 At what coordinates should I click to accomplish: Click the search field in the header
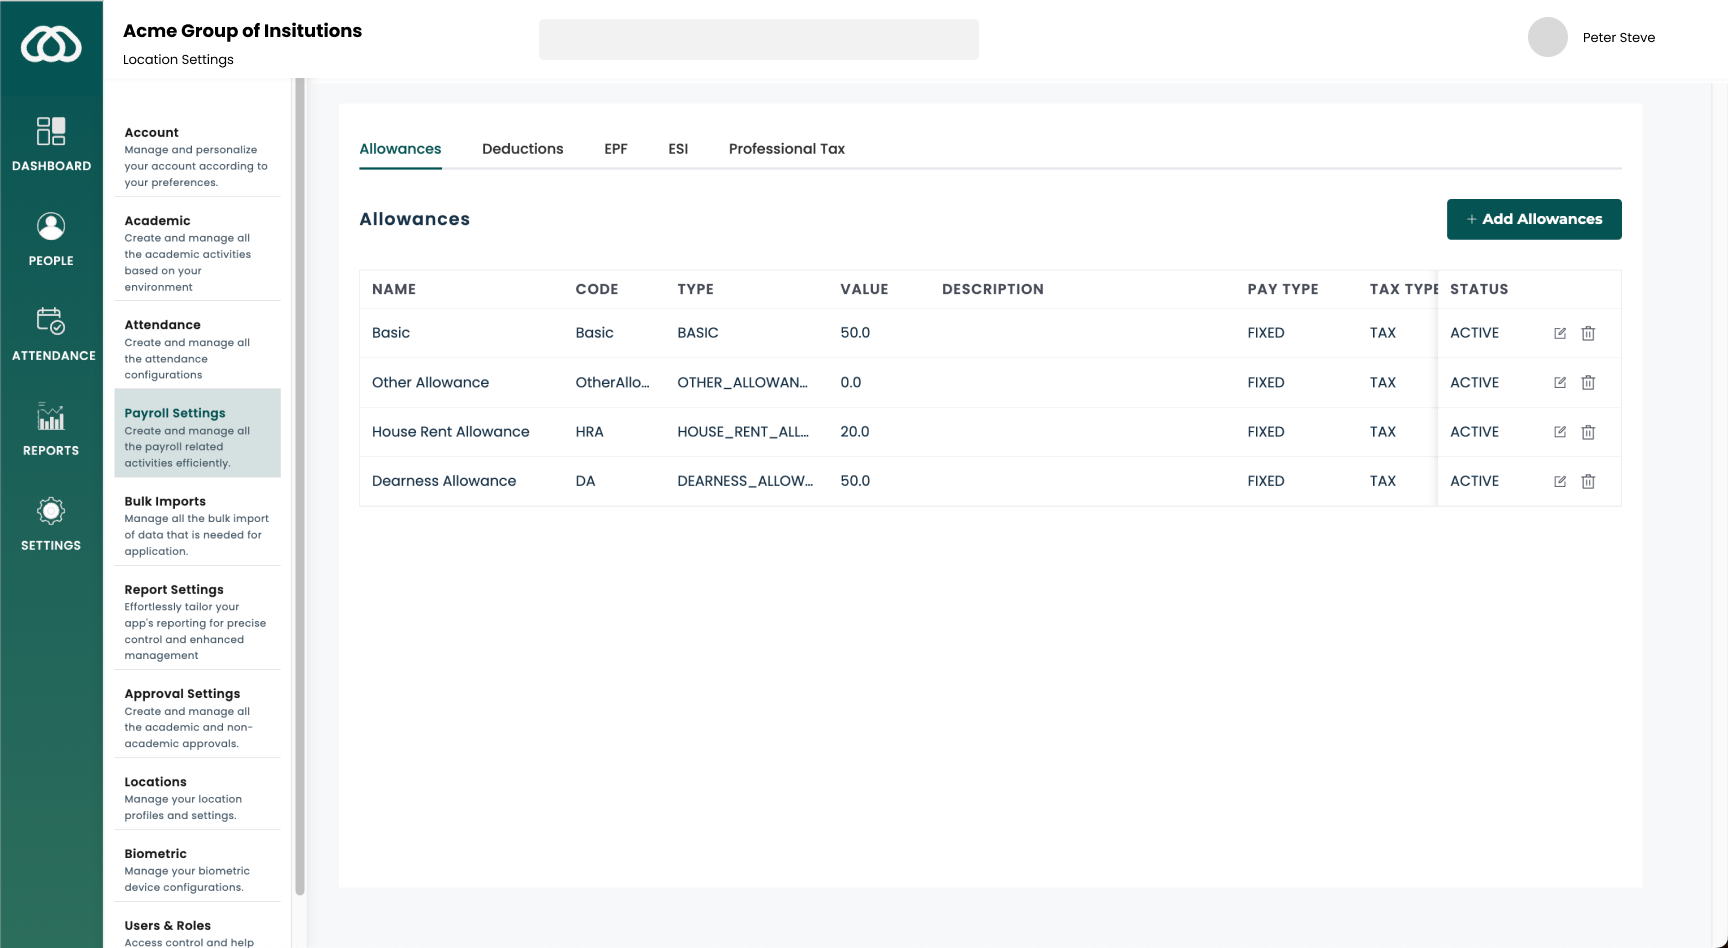(x=759, y=39)
